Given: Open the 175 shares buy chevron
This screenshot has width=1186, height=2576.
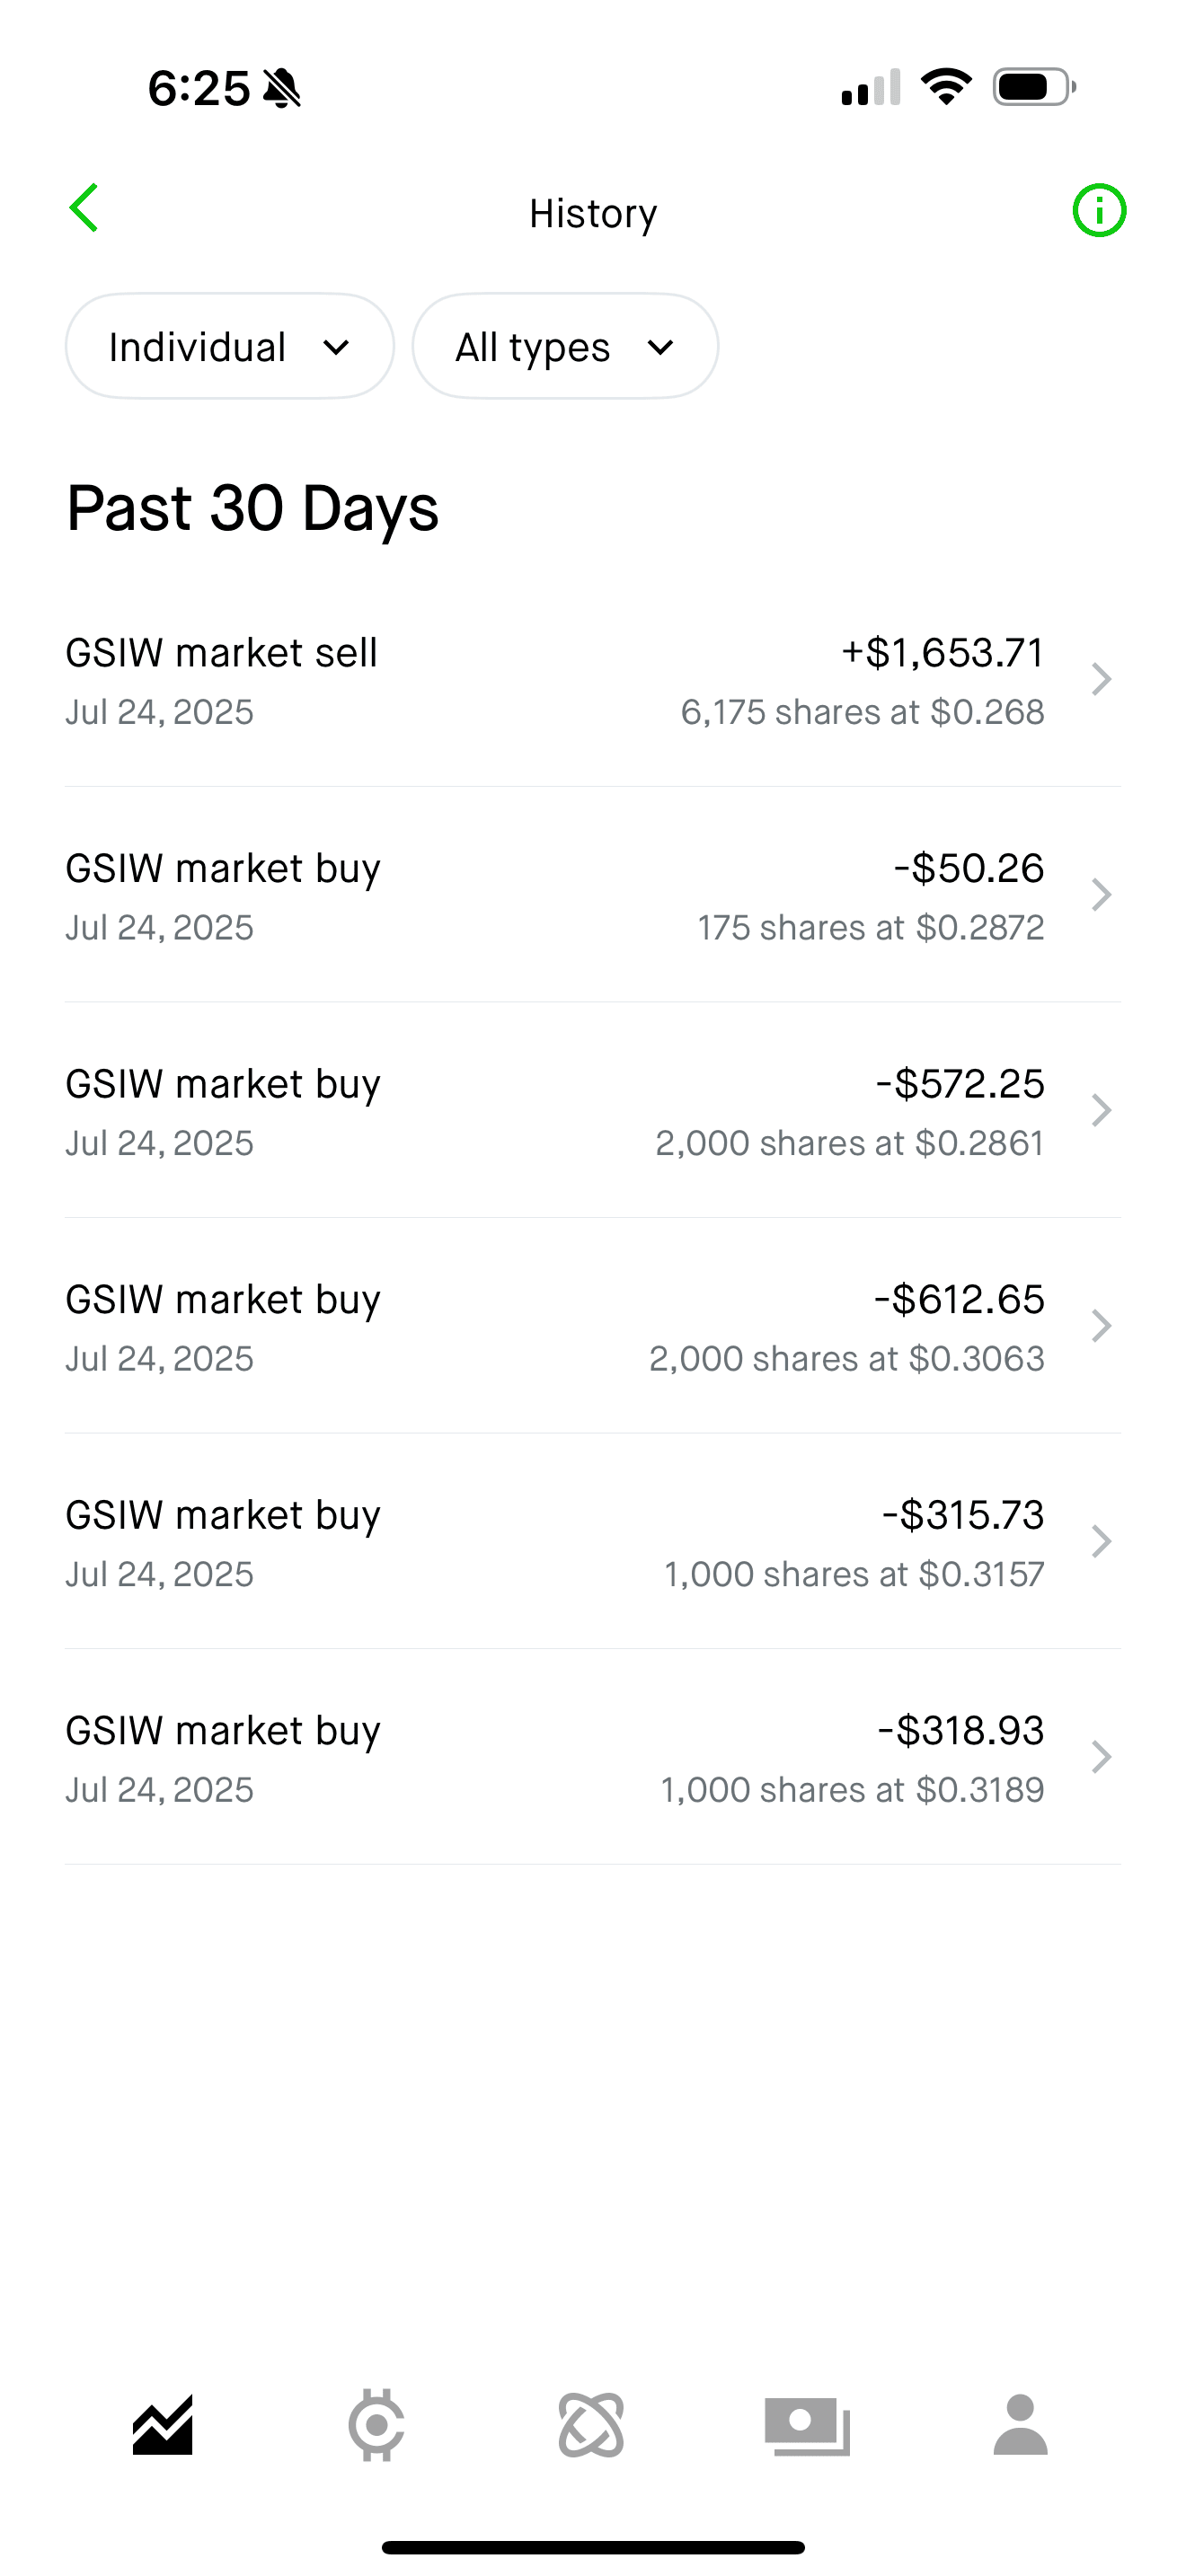Looking at the screenshot, I should point(1101,895).
